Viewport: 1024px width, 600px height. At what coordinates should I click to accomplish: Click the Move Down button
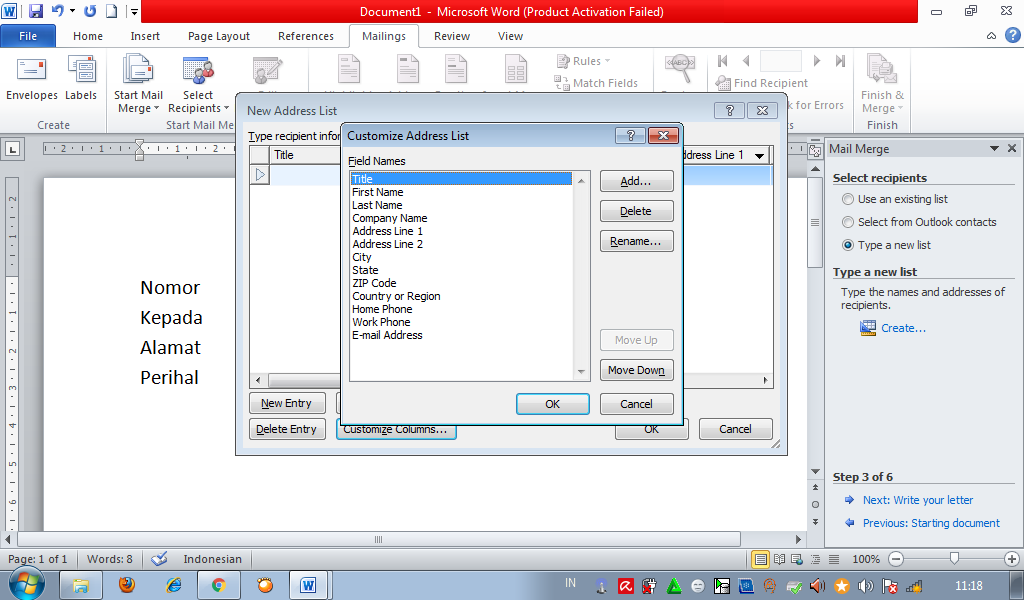(x=636, y=370)
